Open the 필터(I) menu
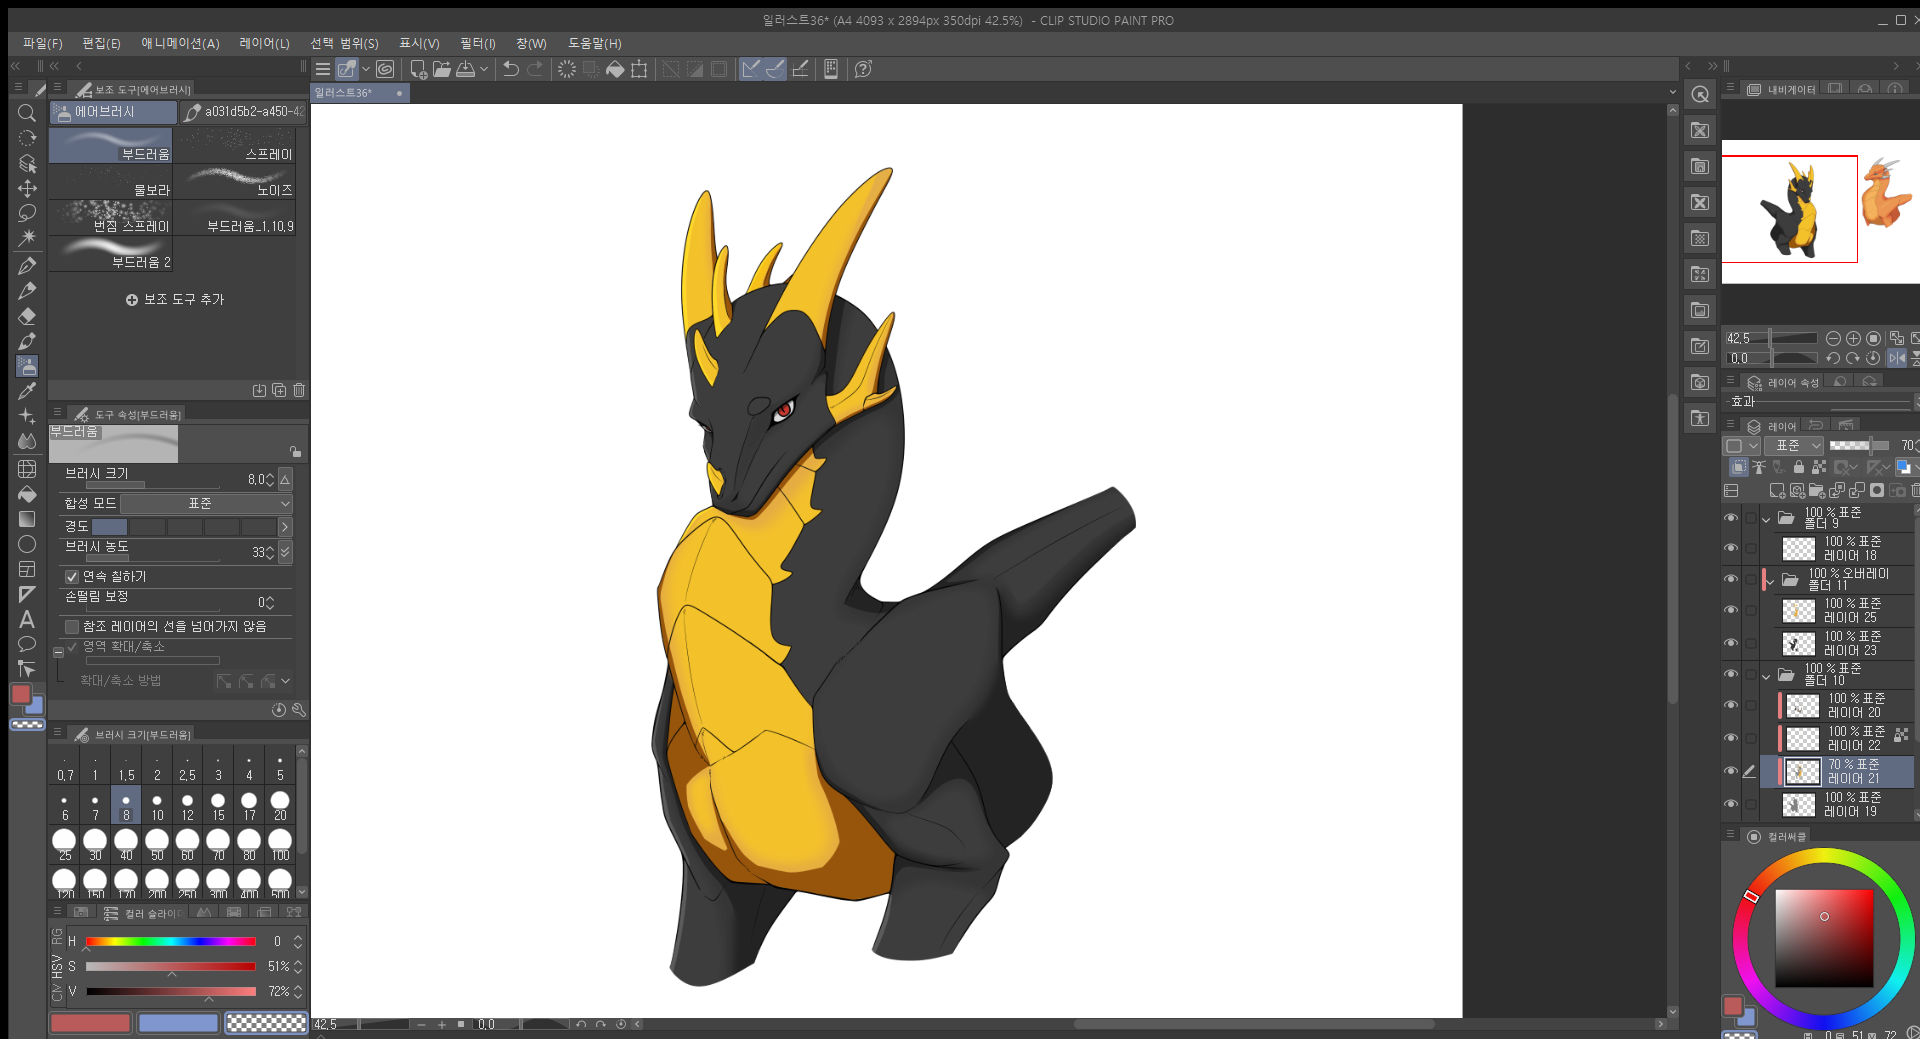 pos(477,43)
